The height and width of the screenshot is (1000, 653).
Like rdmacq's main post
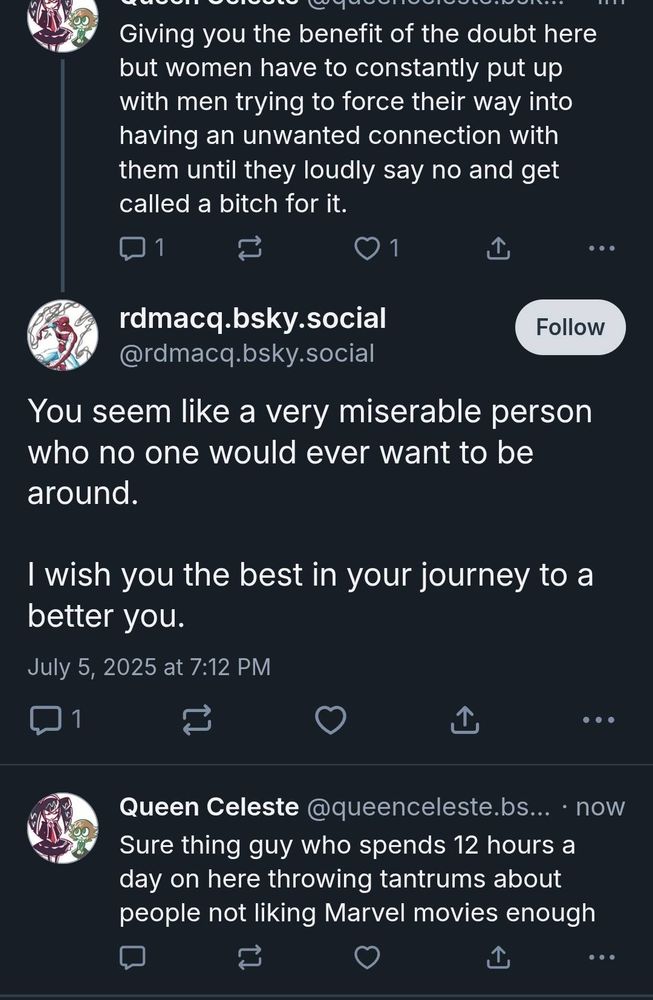pos(331,719)
